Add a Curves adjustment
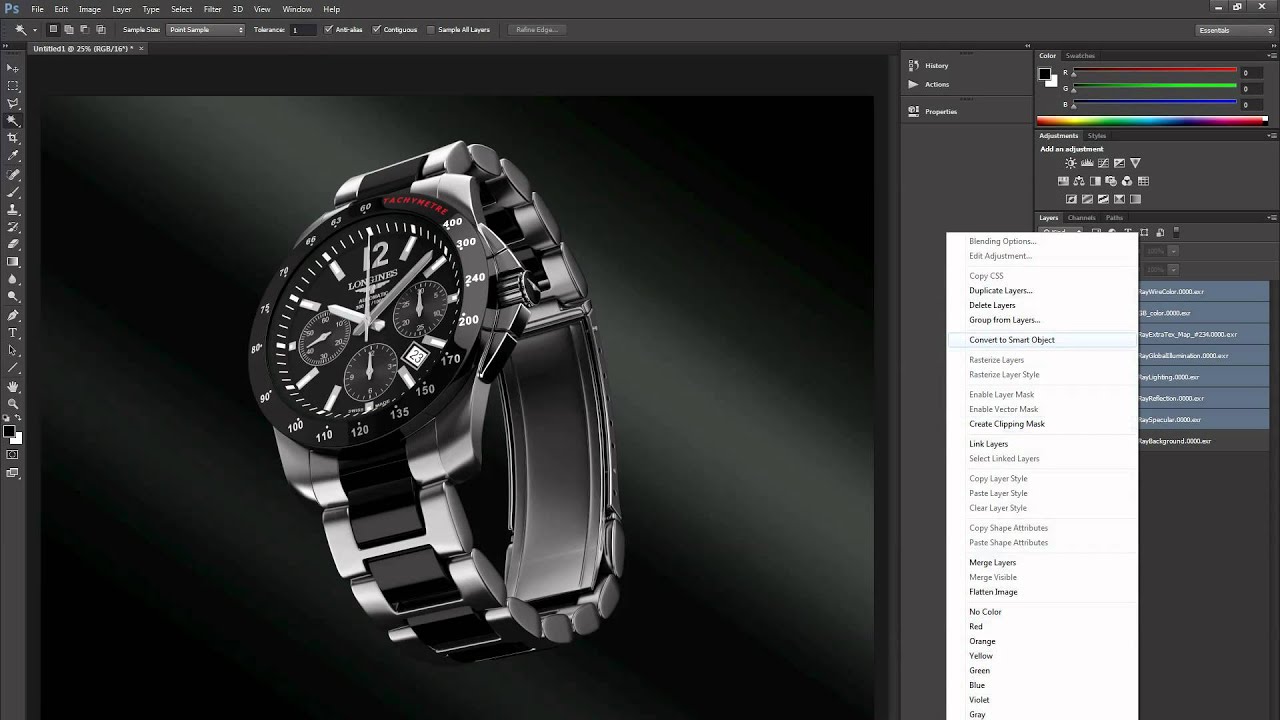Viewport: 1280px width, 720px height. pyautogui.click(x=1103, y=163)
